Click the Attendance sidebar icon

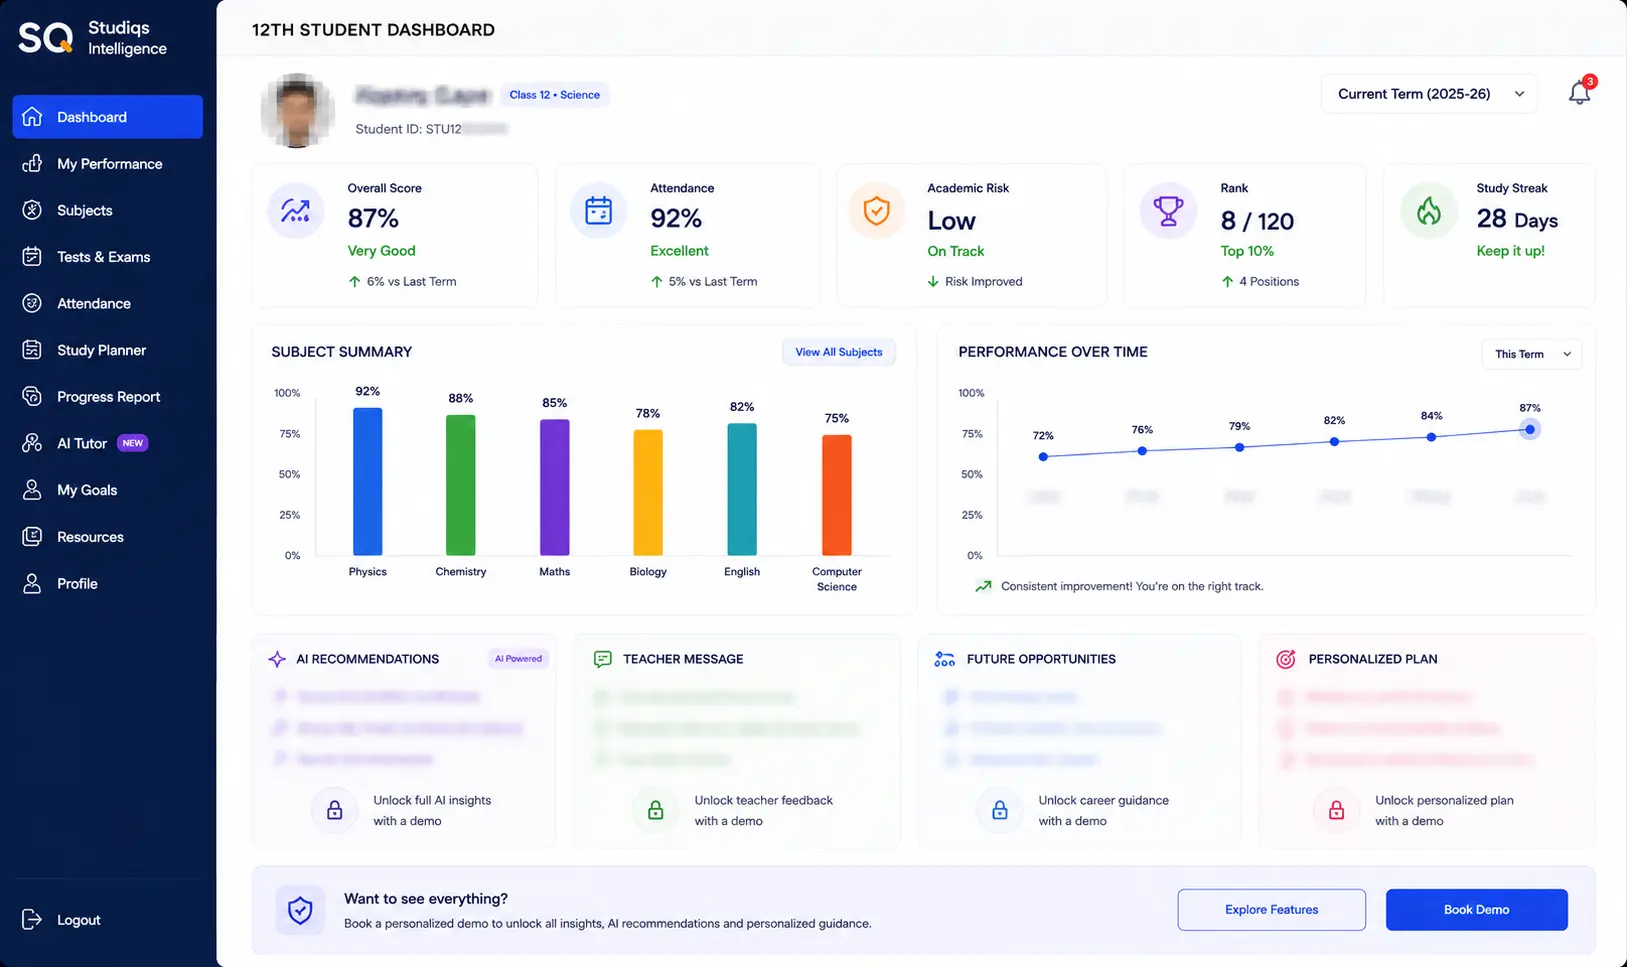coord(32,303)
